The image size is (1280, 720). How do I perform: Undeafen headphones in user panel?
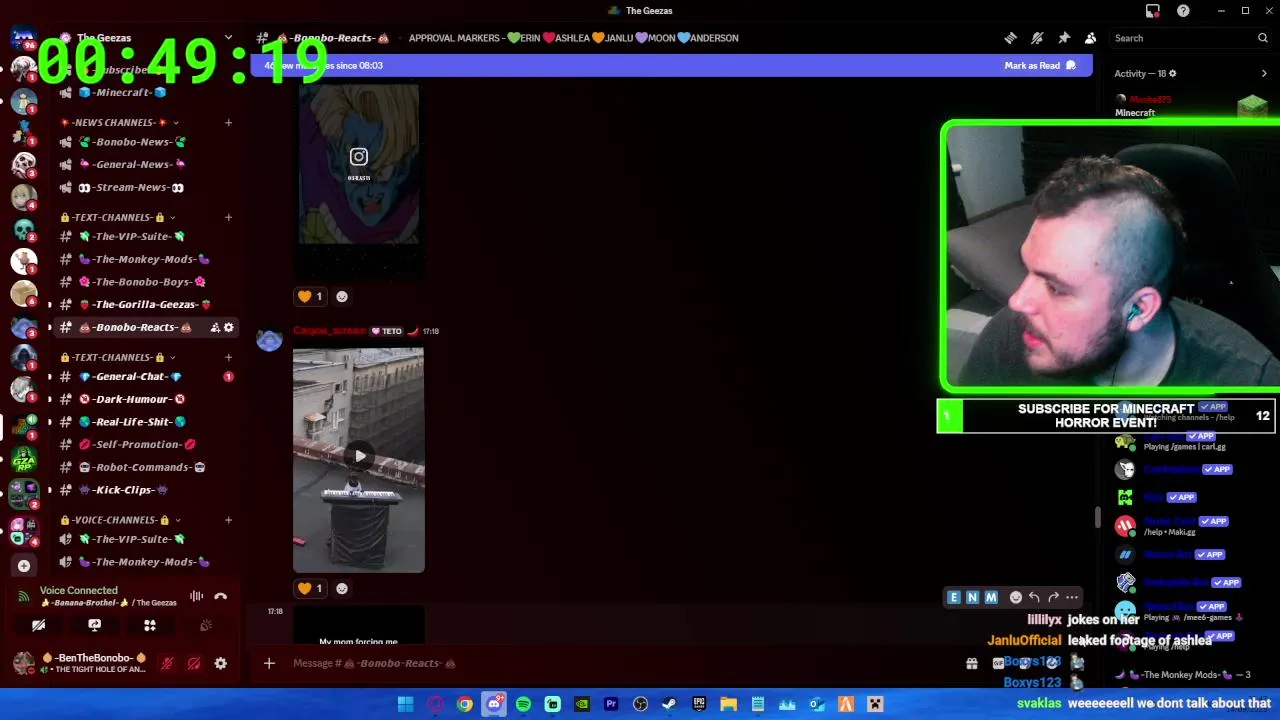194,663
